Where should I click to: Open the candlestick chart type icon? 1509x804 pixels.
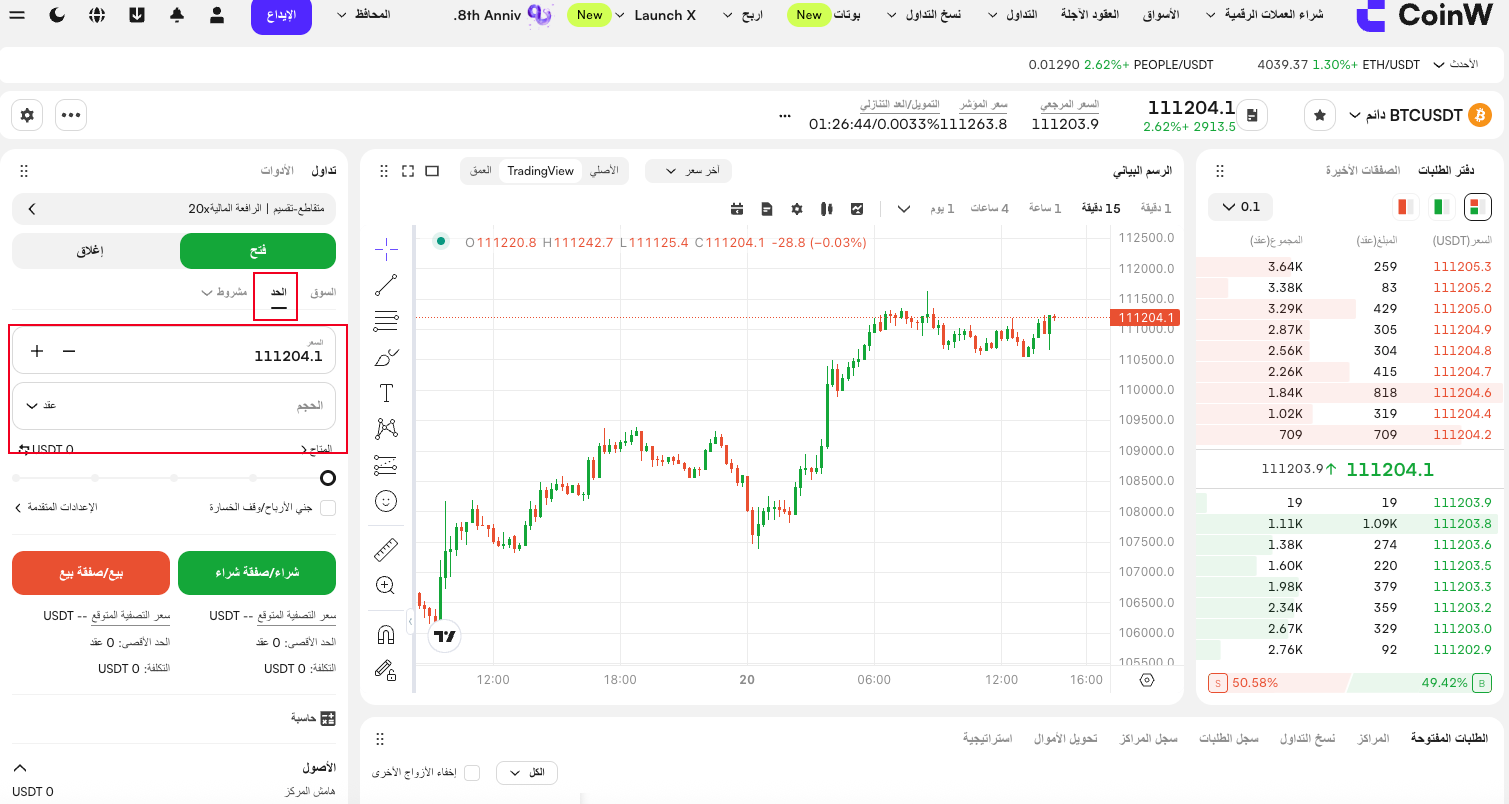(826, 209)
